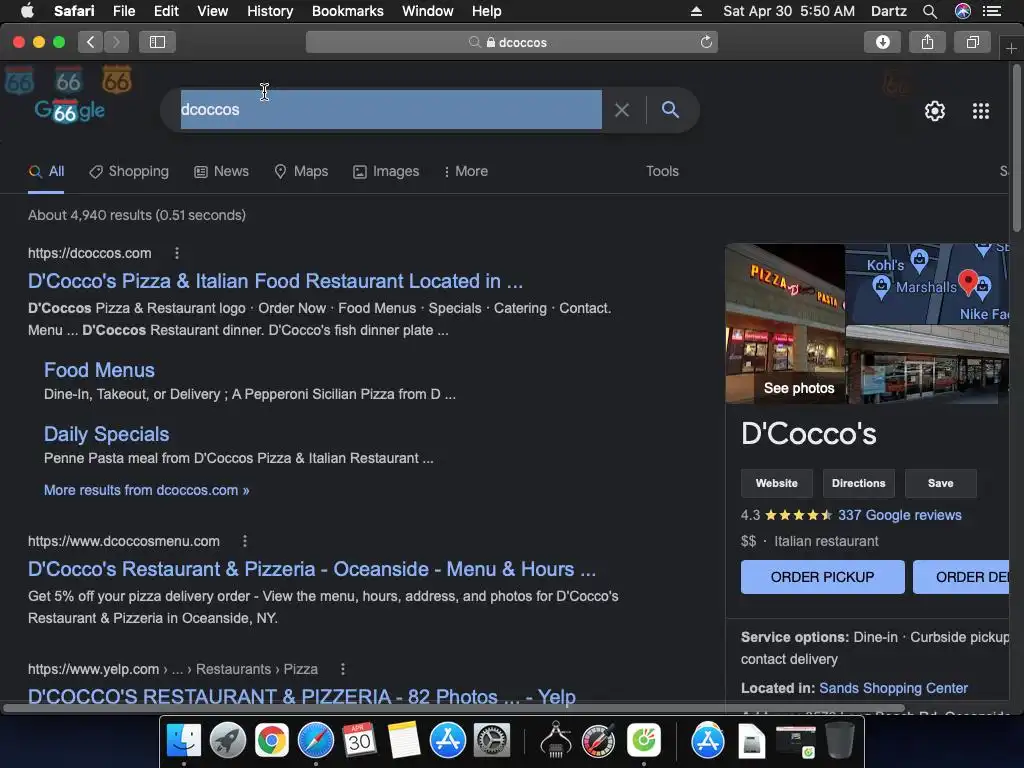The image size is (1024, 768).
Task: Open the search Tools options
Action: point(662,172)
